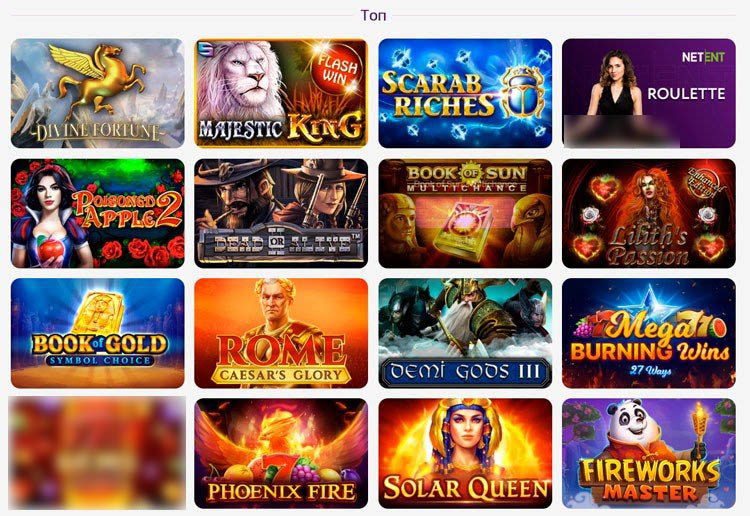Open NetEnt Roulette live game
750x516 pixels.
click(x=649, y=93)
